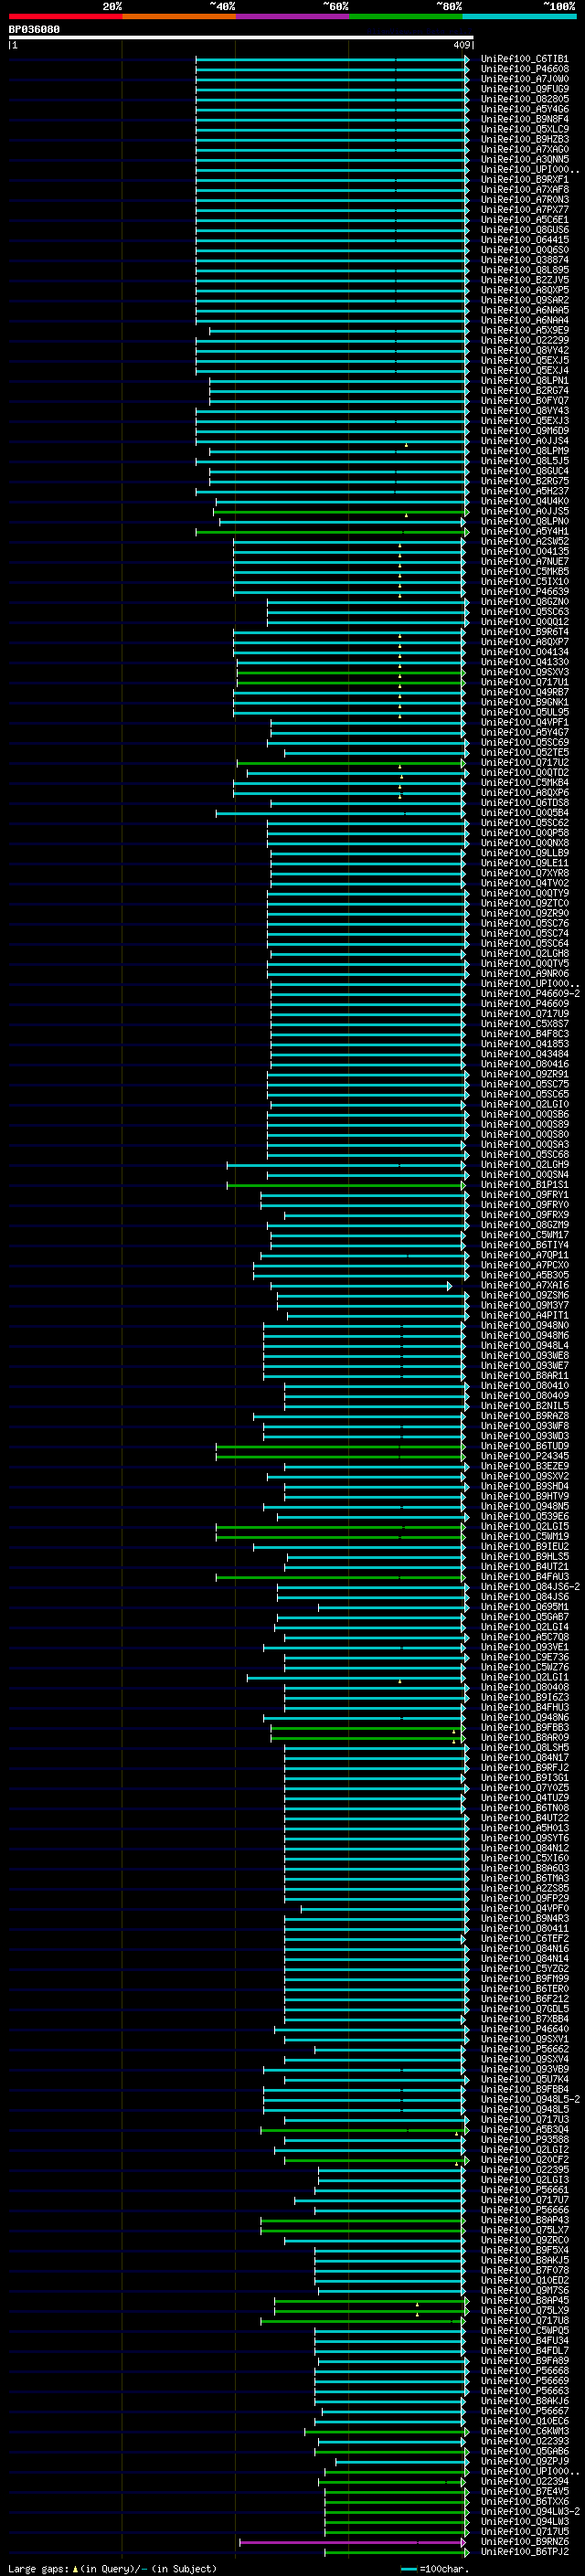Click the UniRef100_B6TUD9 label
Image resolution: width=585 pixels, height=2576 pixels.
525,1446
